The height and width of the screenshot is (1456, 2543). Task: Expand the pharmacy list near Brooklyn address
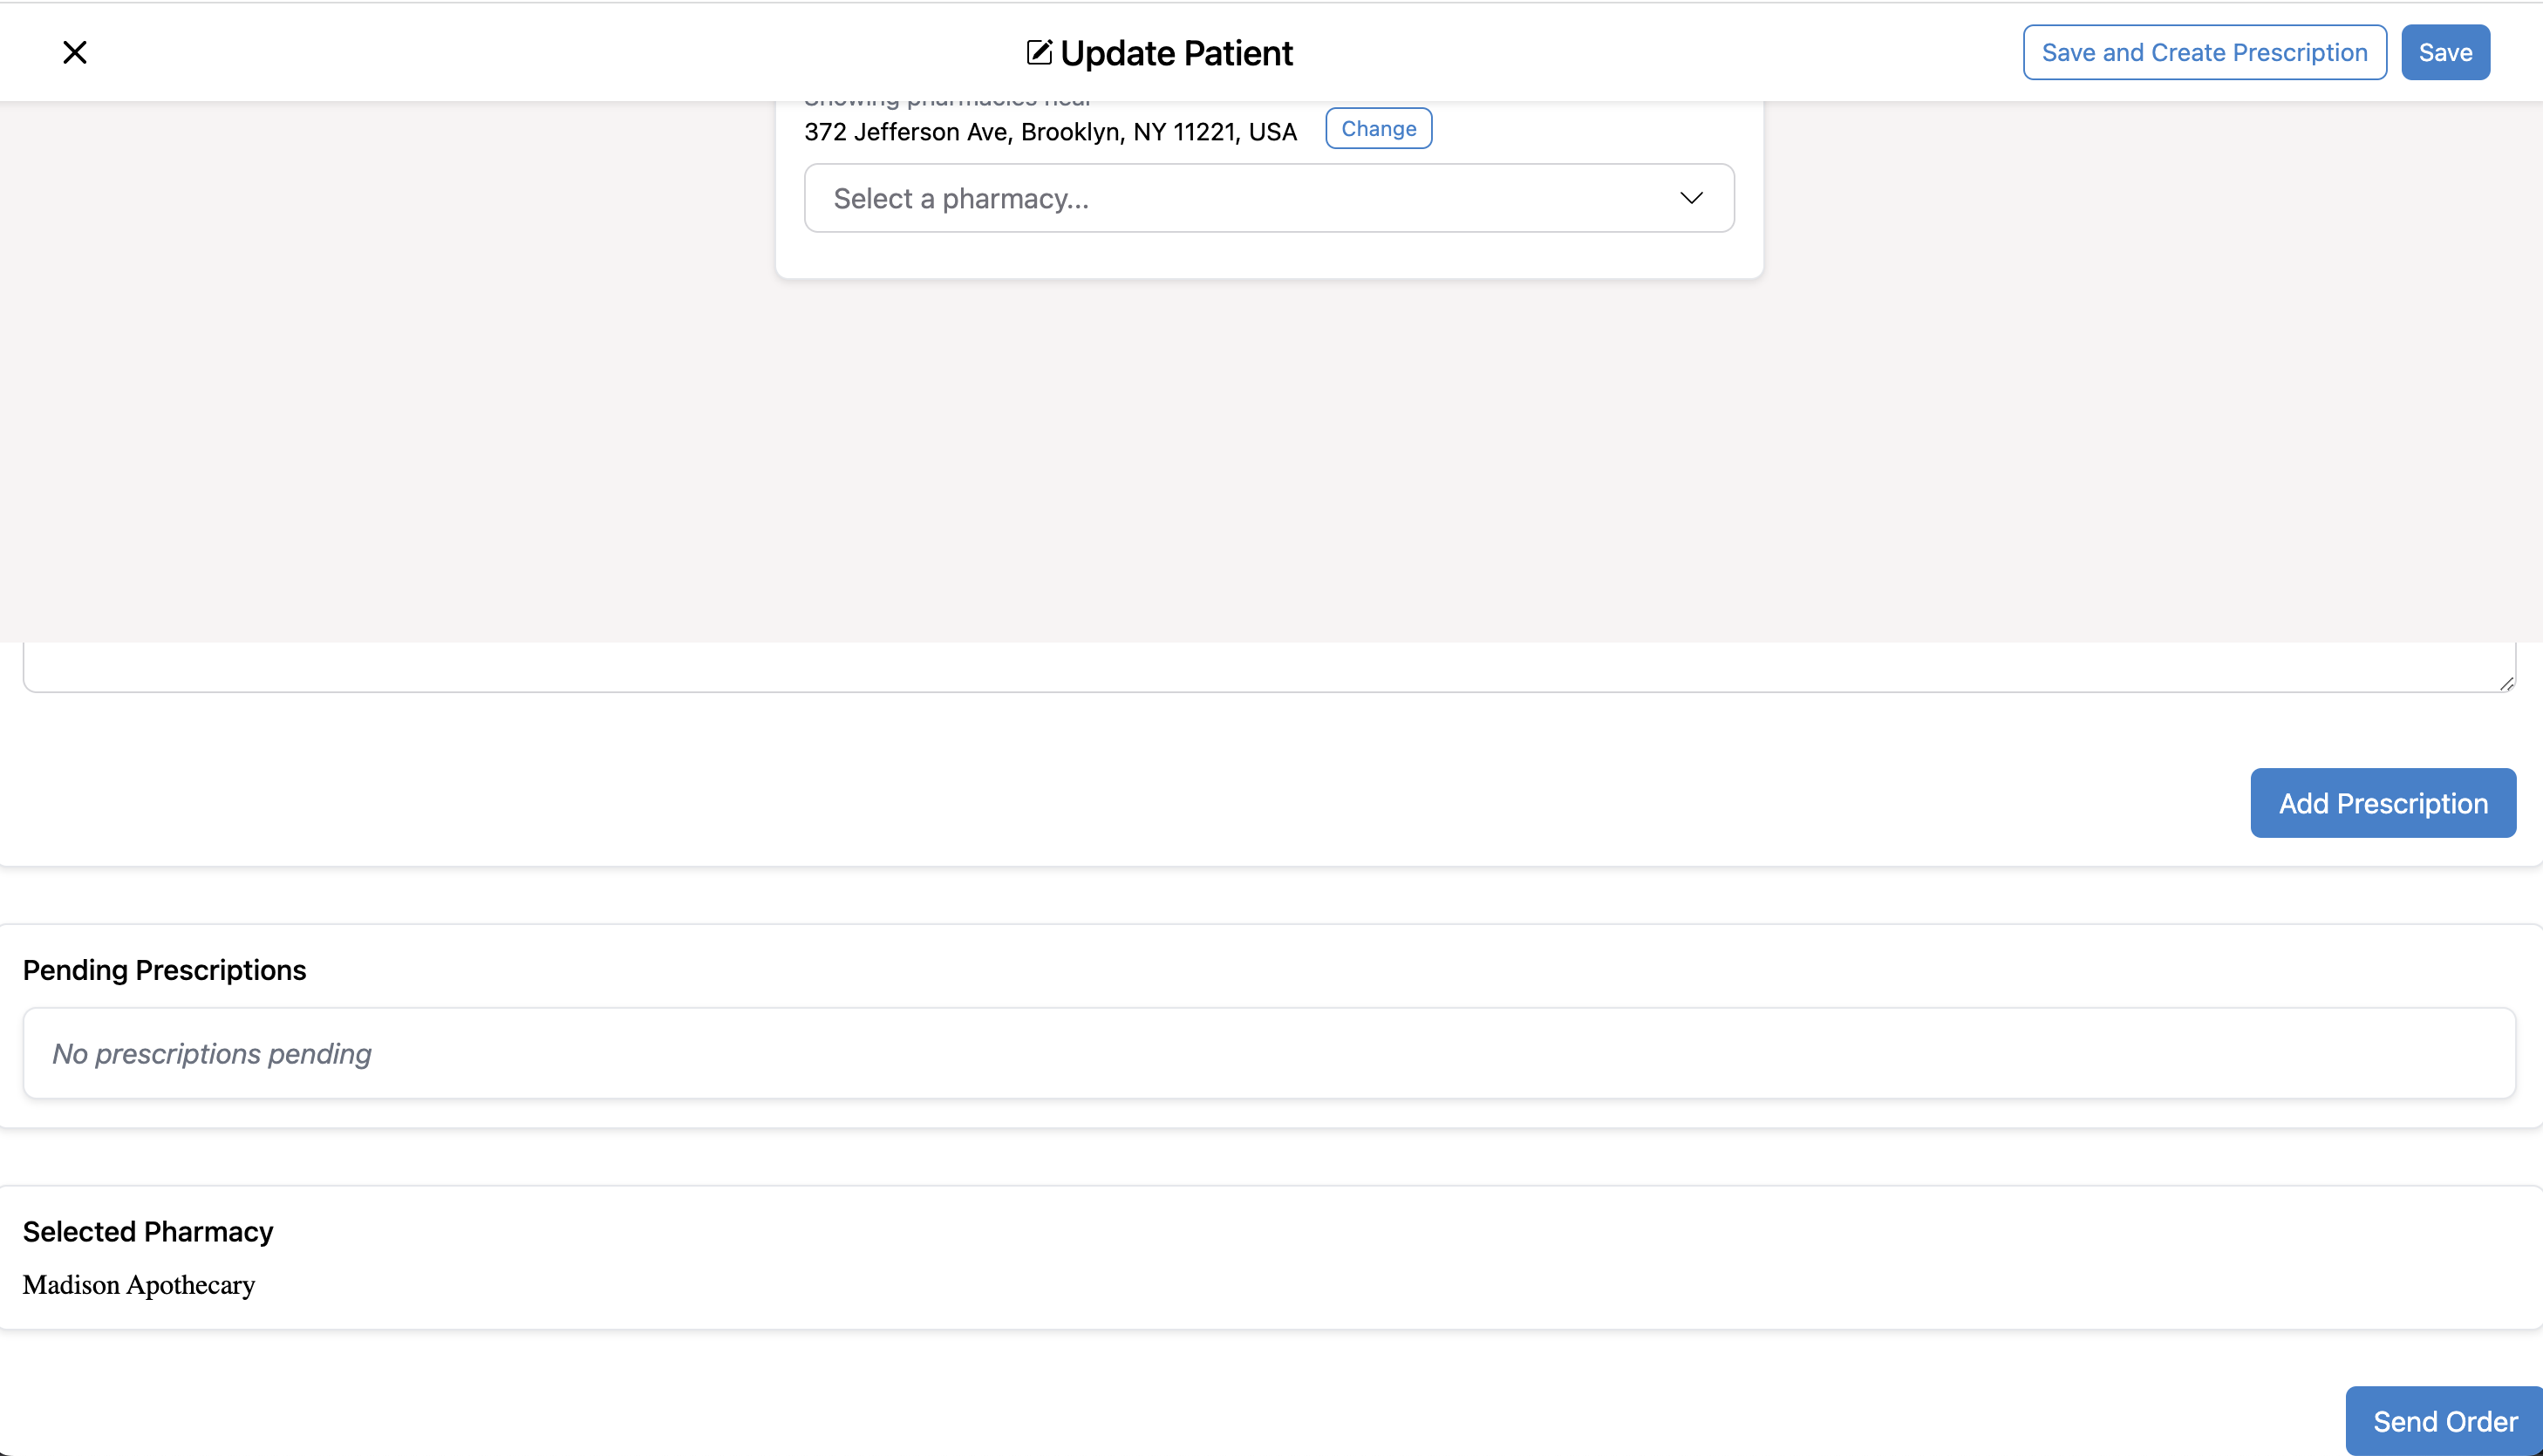[1268, 198]
